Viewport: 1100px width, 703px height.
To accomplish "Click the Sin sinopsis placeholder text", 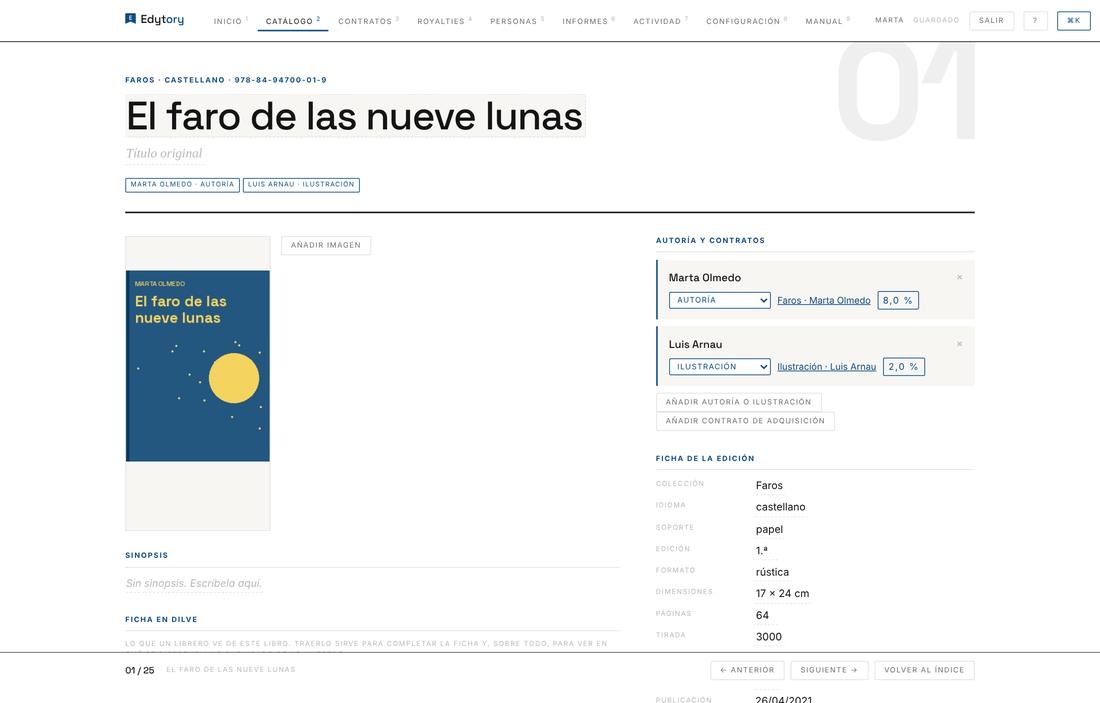I will [194, 583].
